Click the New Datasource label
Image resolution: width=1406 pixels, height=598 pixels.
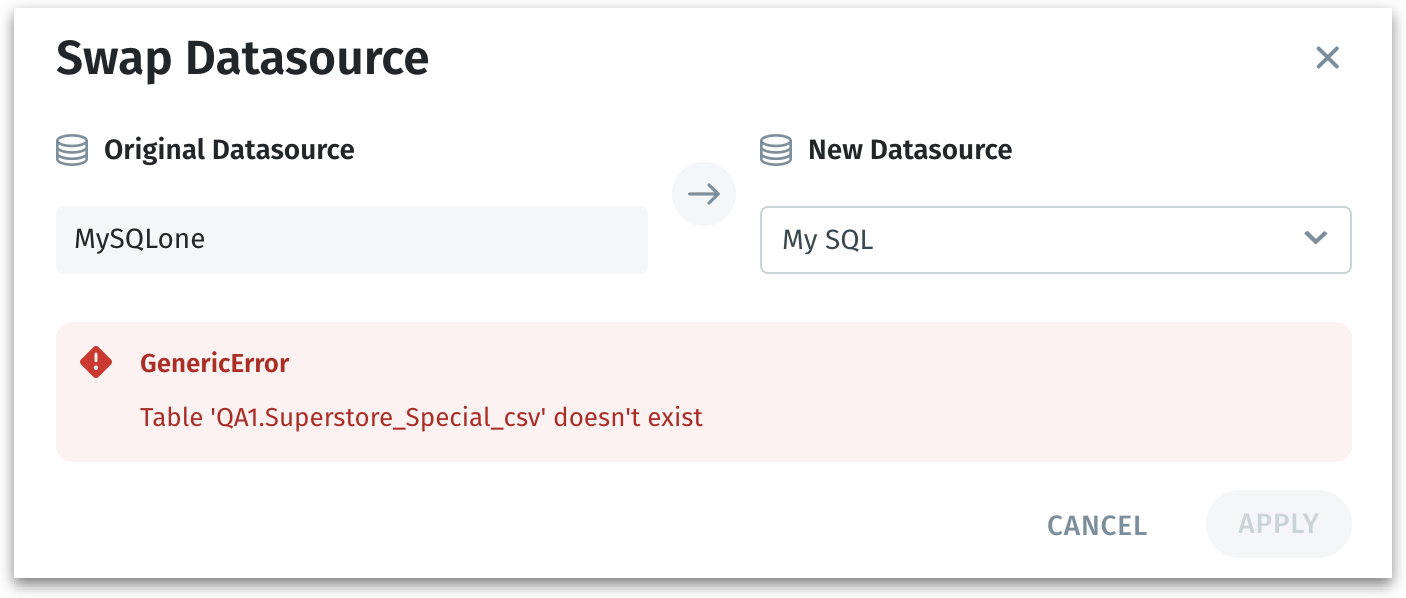tap(910, 151)
